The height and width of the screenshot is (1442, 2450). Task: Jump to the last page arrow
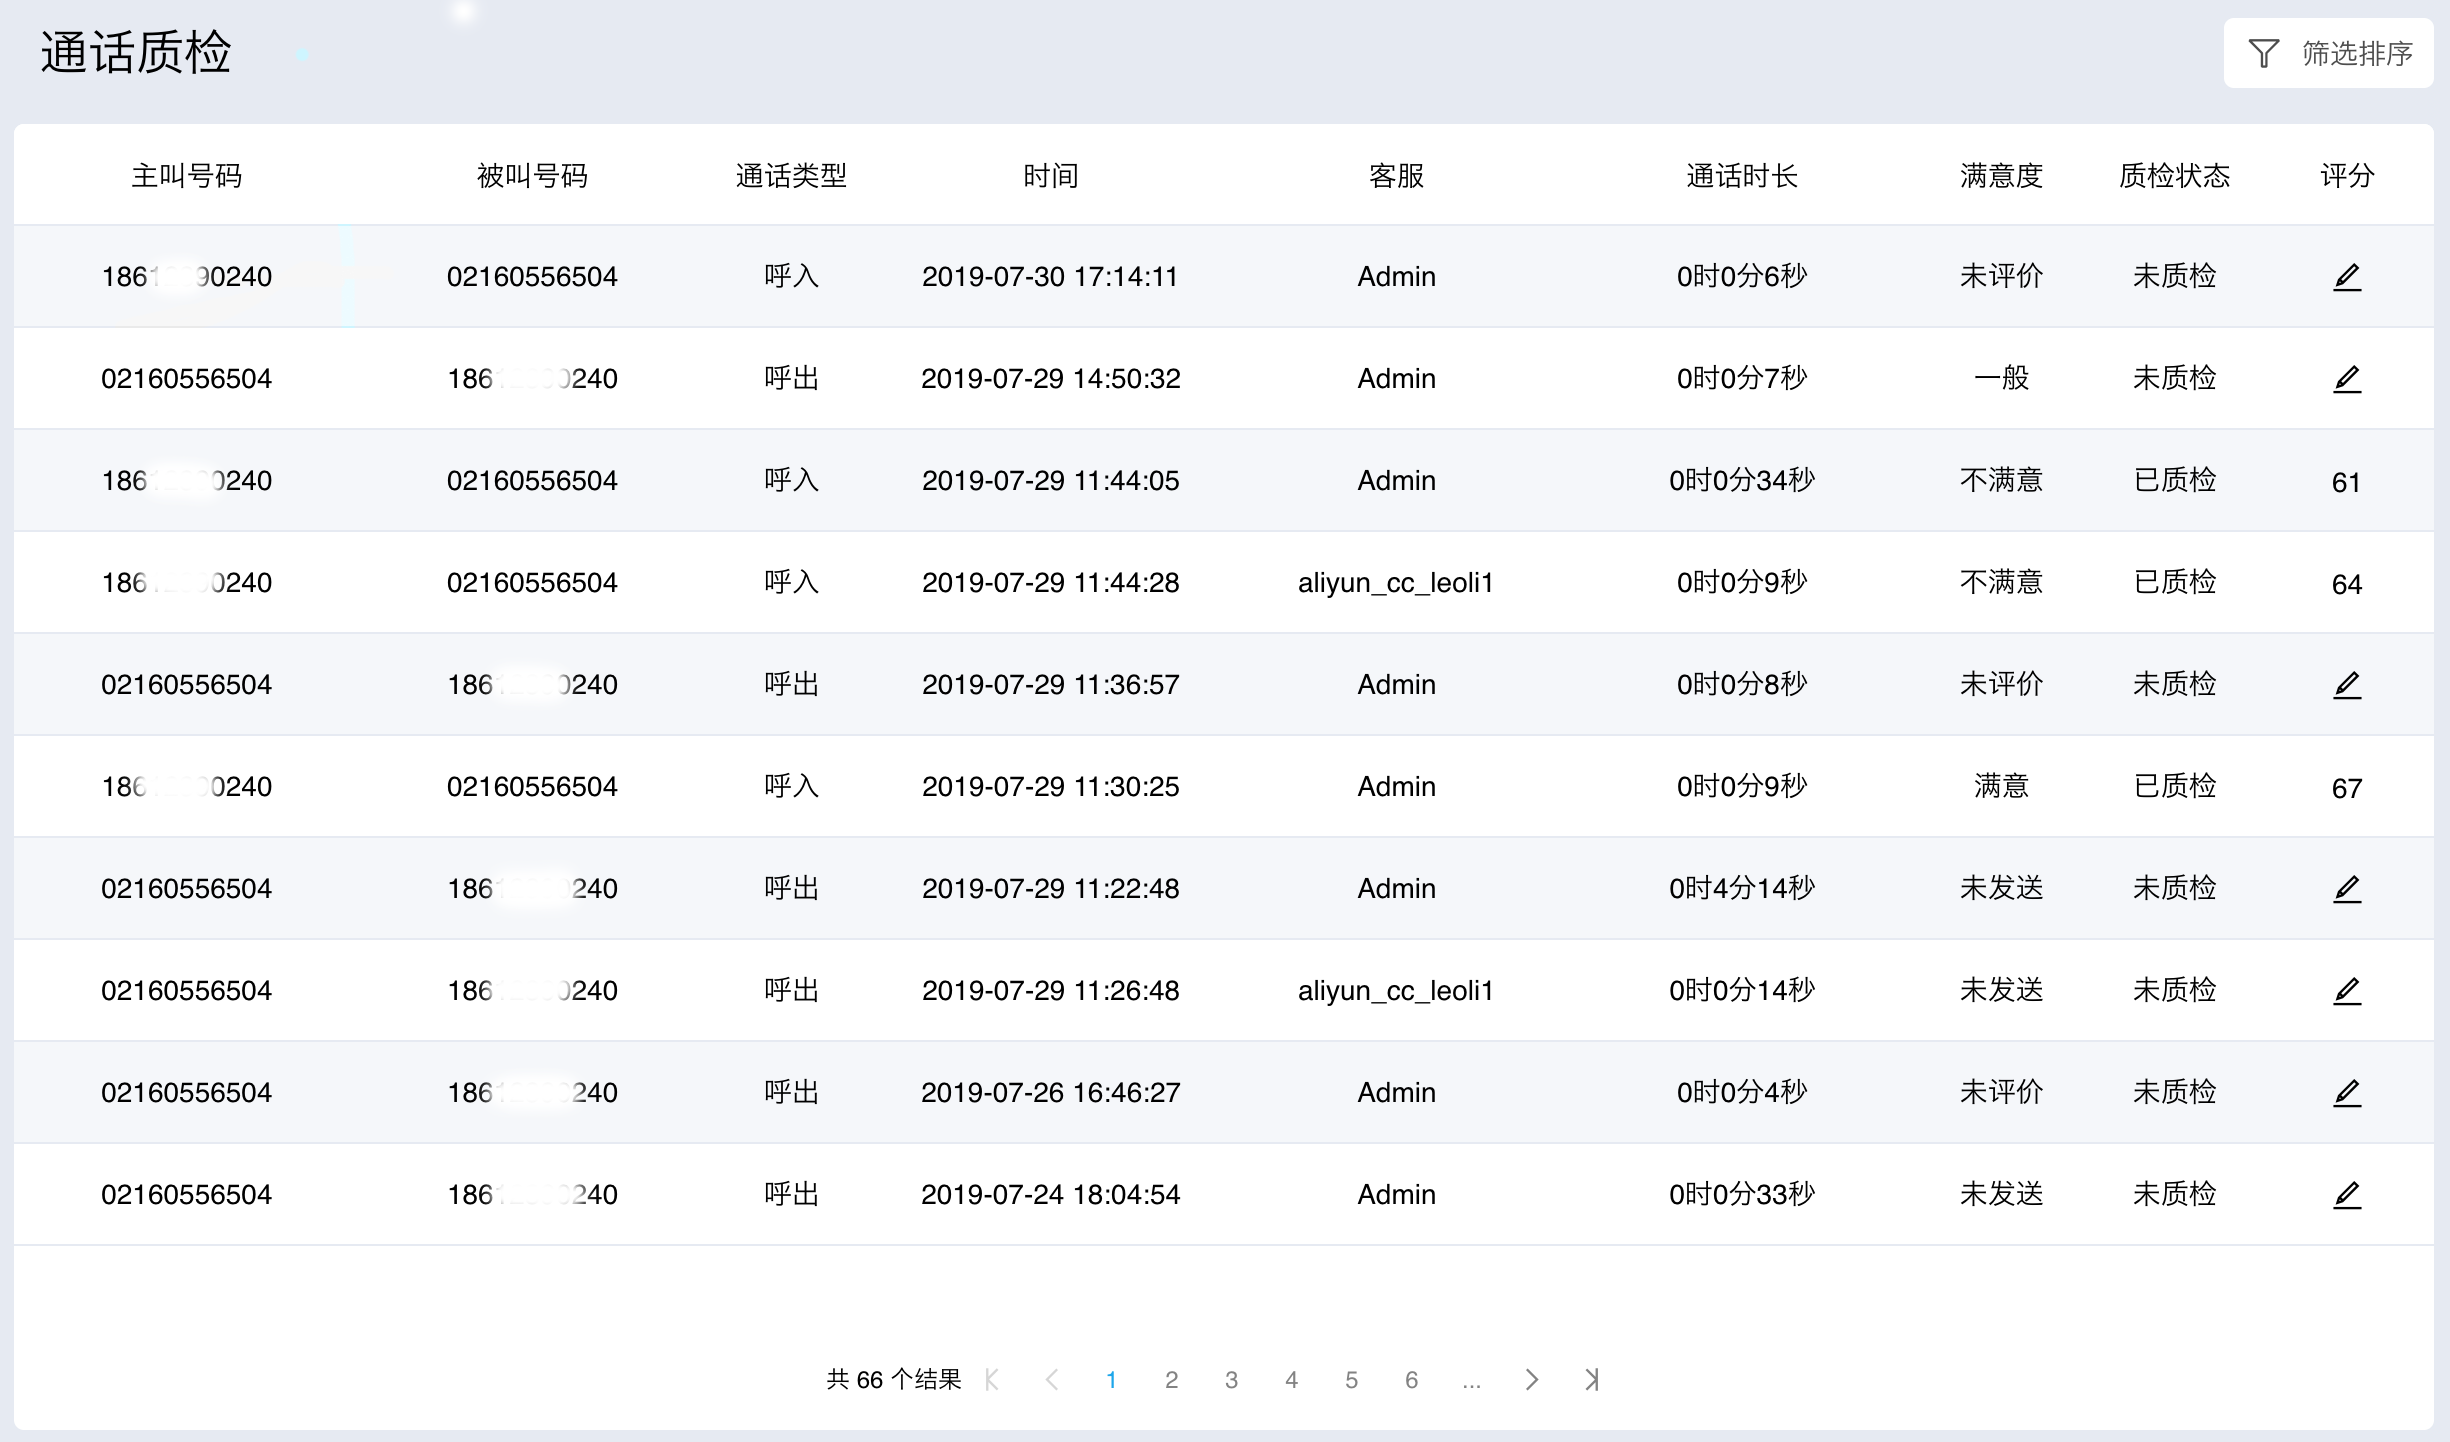click(x=1592, y=1380)
